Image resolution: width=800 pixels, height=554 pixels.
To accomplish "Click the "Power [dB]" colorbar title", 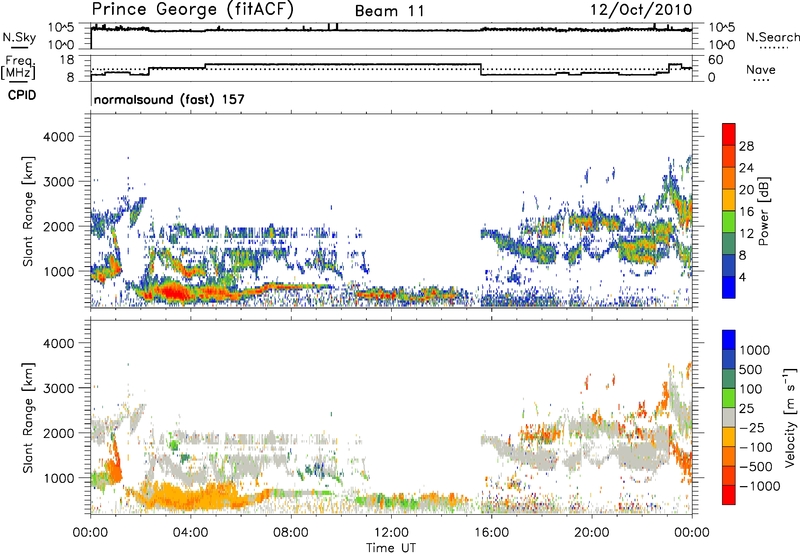I will (763, 211).
